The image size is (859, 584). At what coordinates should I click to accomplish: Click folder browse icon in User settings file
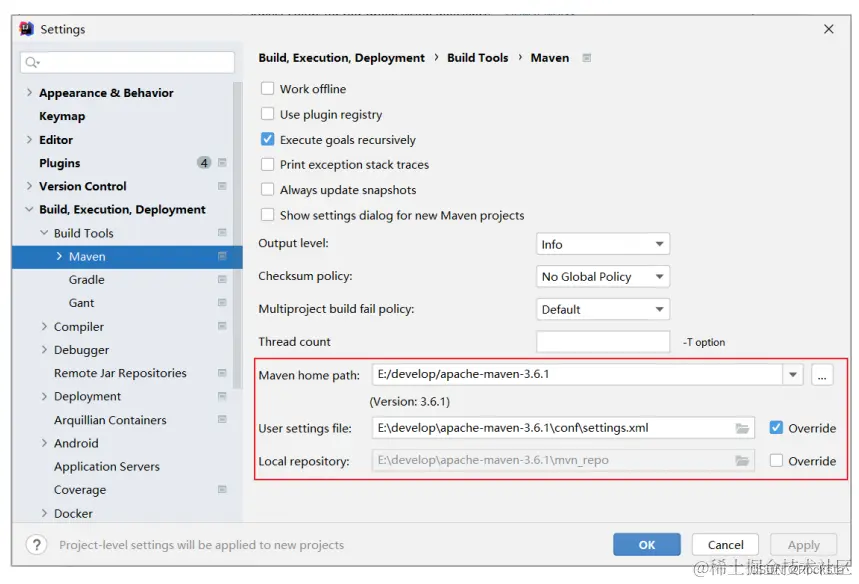742,428
